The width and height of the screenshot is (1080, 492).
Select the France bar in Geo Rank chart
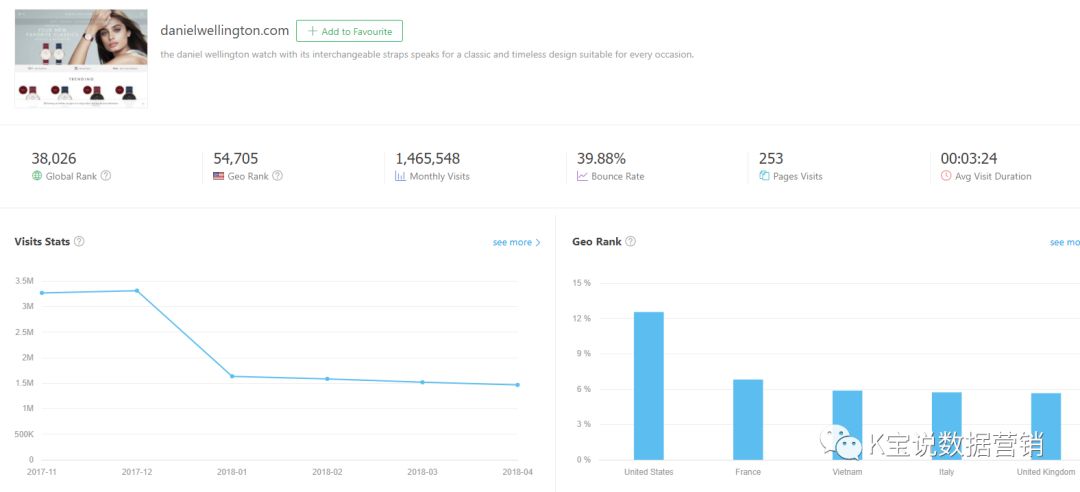tap(748, 419)
